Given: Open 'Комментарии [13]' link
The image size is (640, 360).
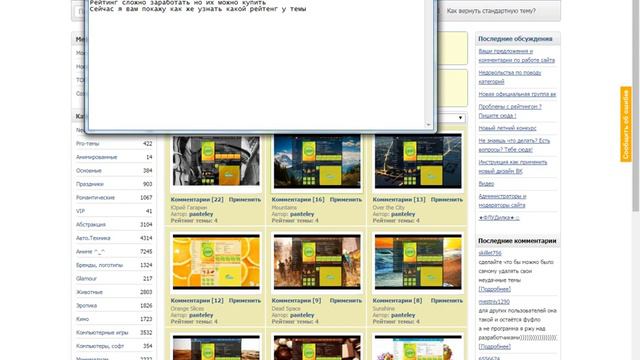Looking at the screenshot, I should click(399, 200).
